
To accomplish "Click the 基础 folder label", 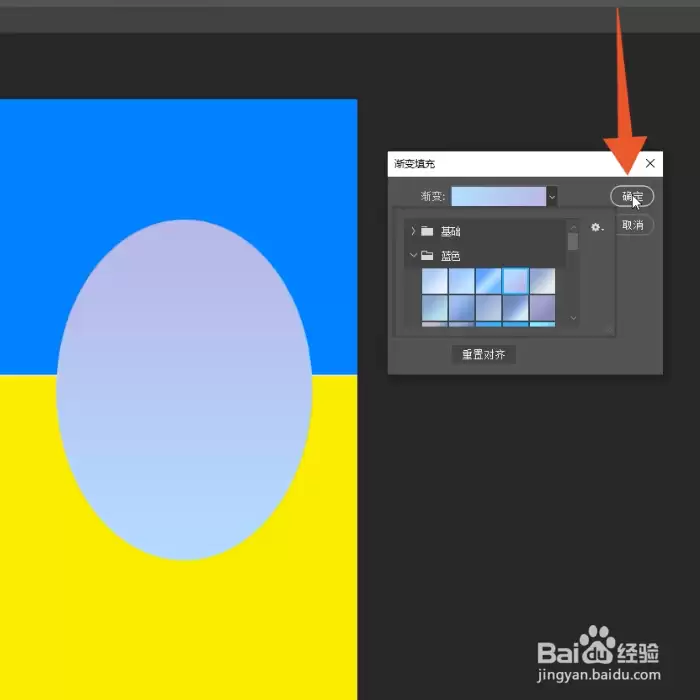I will (x=450, y=231).
